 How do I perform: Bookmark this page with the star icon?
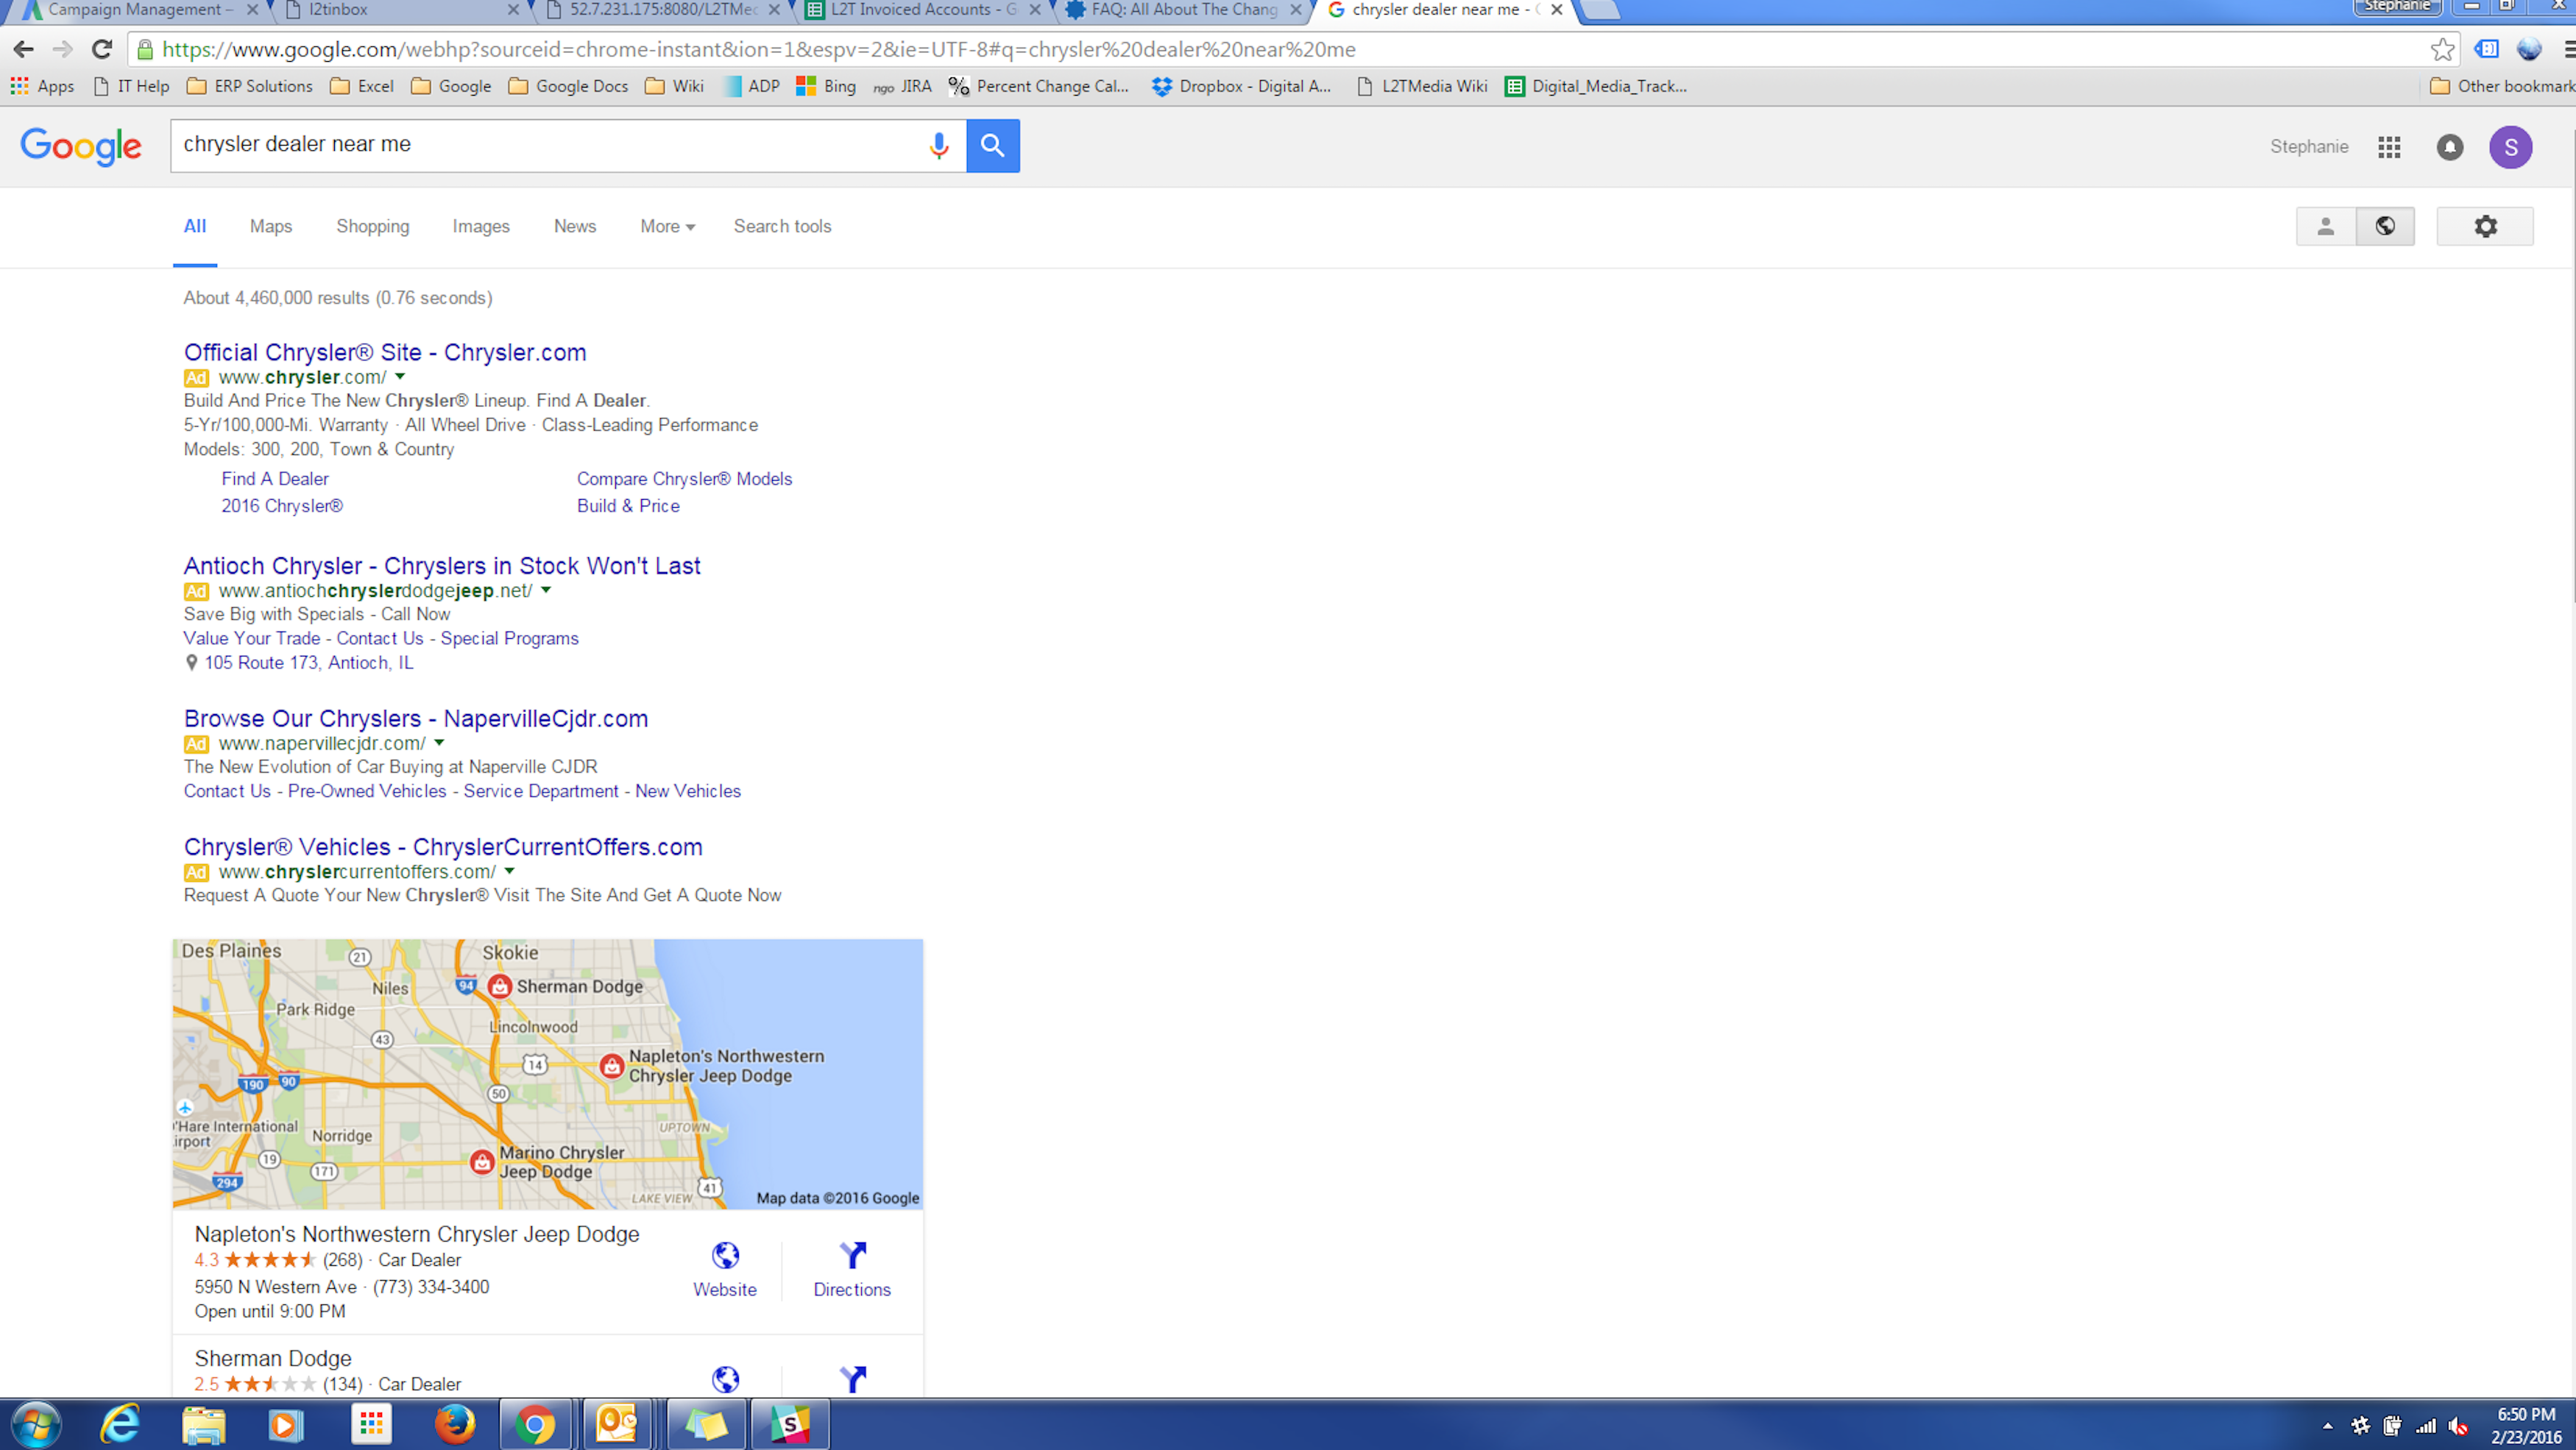click(x=2442, y=49)
